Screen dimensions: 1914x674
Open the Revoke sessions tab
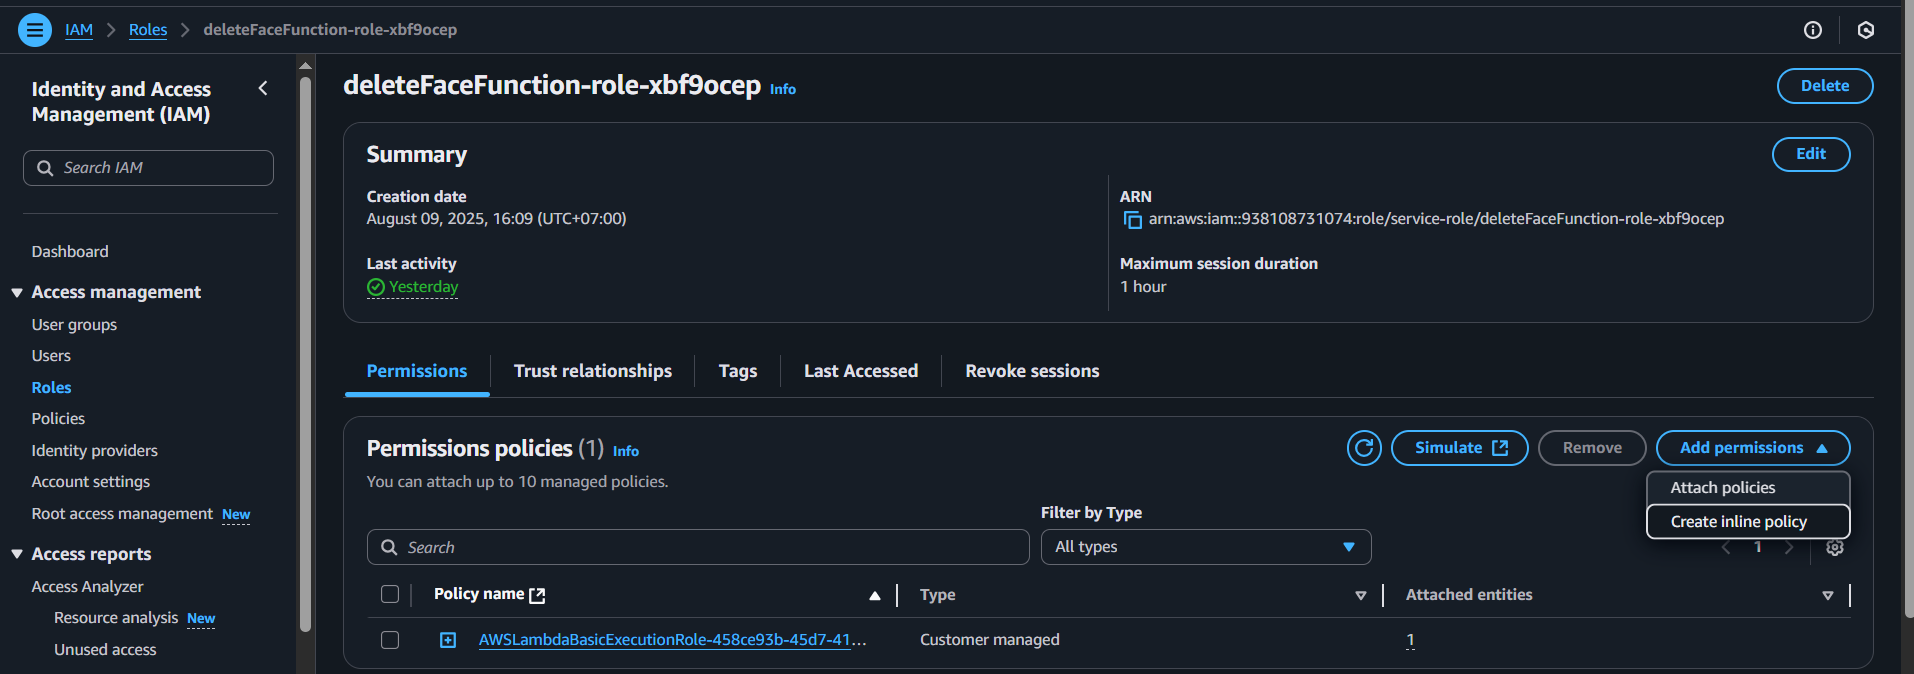[x=1032, y=371]
